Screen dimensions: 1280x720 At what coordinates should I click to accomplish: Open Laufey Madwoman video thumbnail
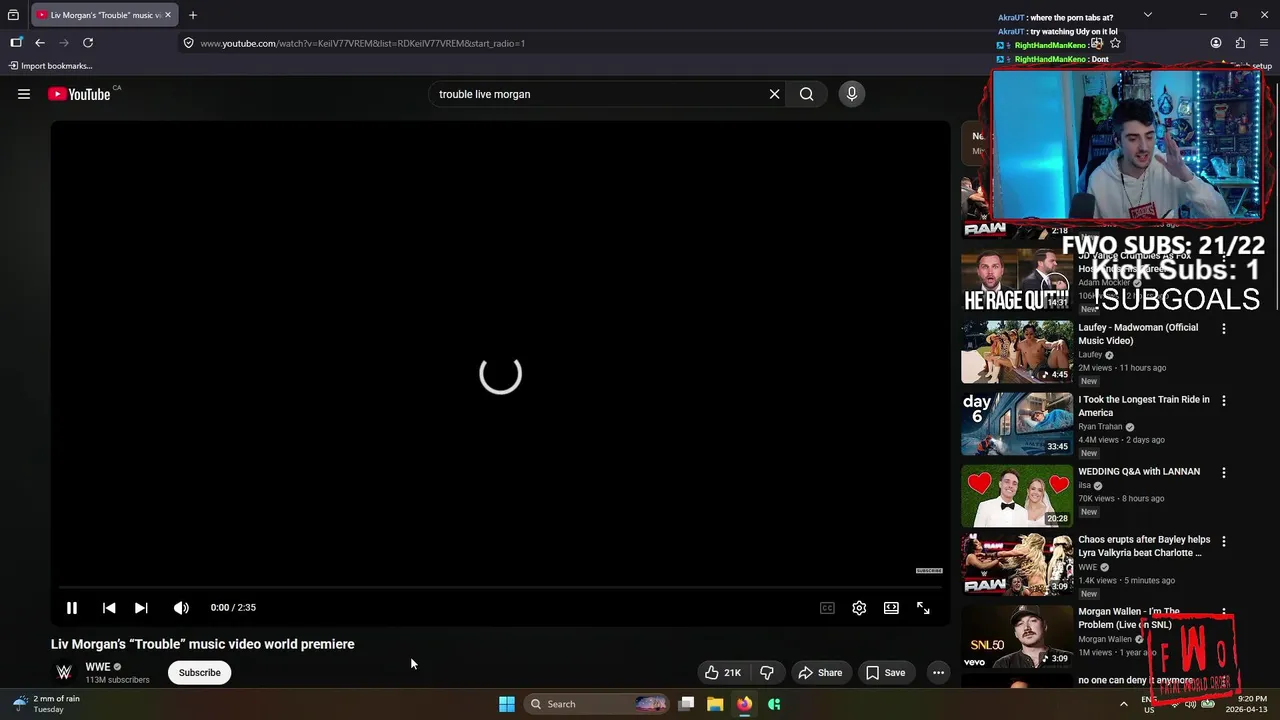click(1017, 352)
